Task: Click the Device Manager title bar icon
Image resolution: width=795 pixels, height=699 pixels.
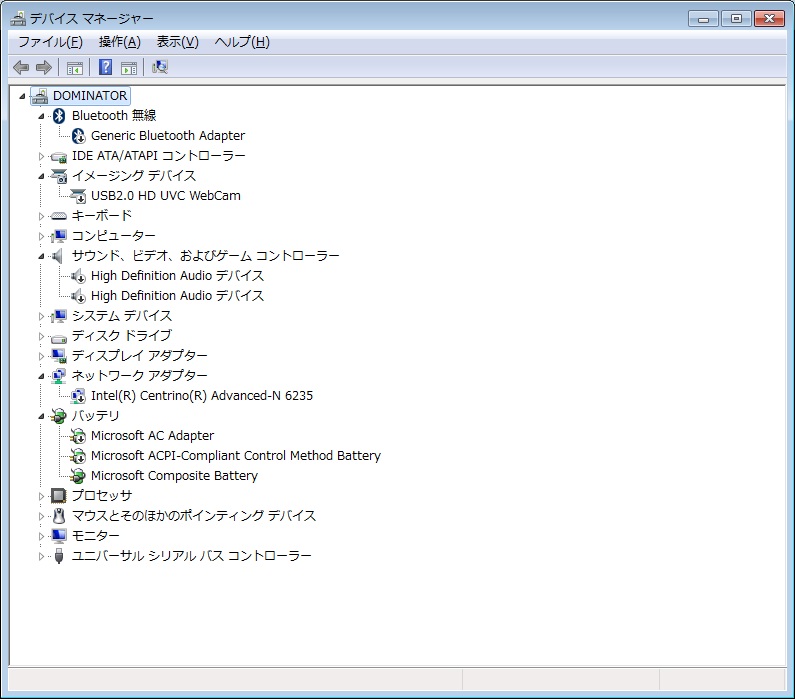Action: coord(18,19)
